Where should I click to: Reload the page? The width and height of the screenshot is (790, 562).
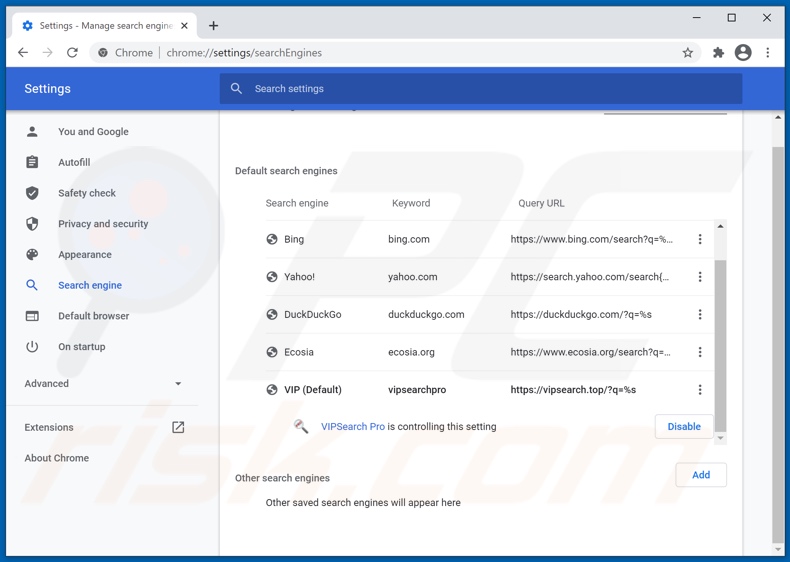pyautogui.click(x=73, y=52)
